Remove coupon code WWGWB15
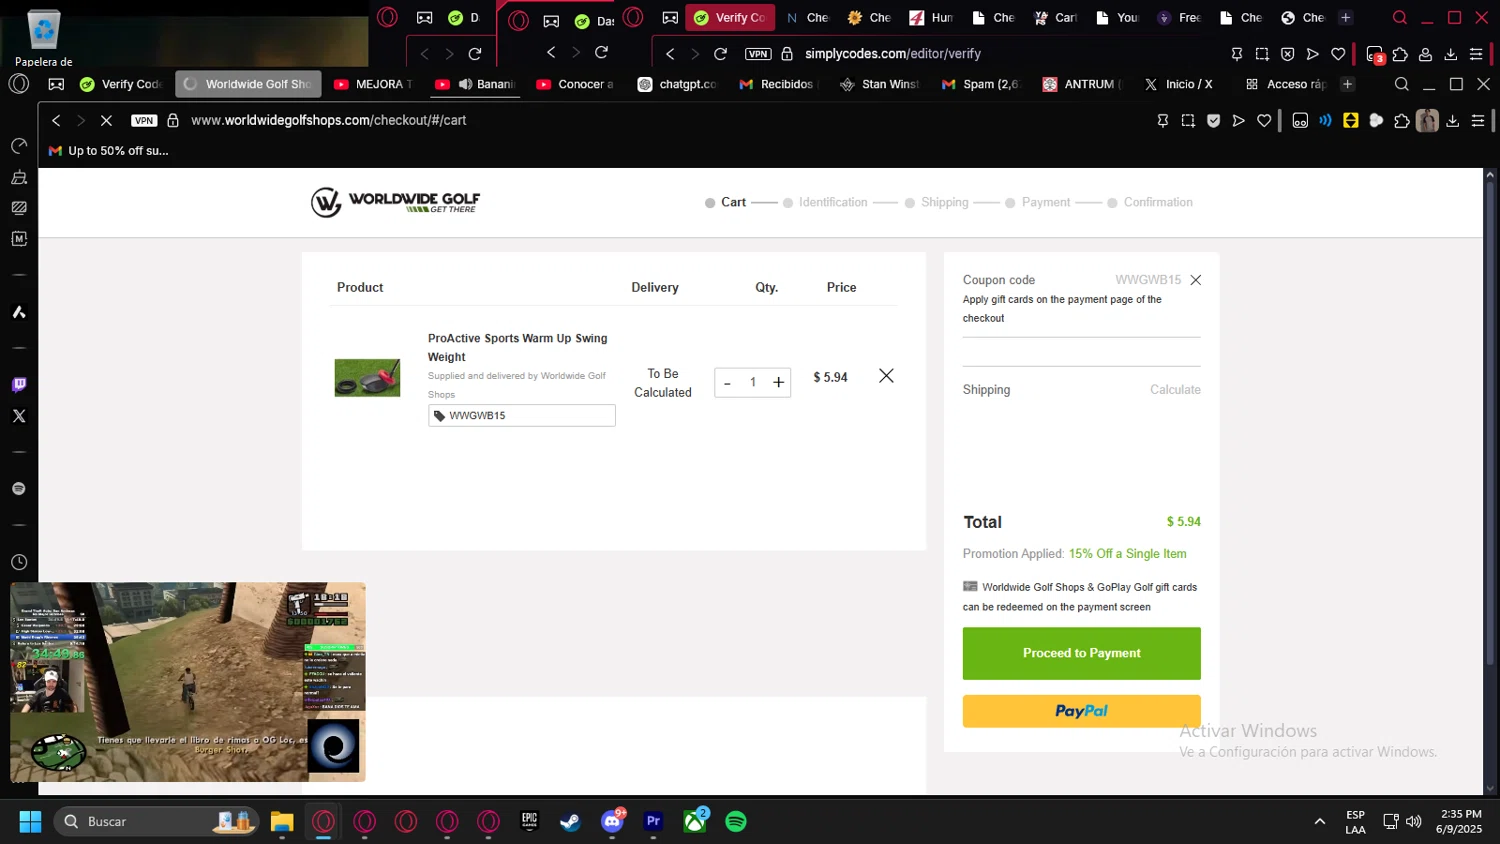The height and width of the screenshot is (844, 1500). pyautogui.click(x=1195, y=280)
